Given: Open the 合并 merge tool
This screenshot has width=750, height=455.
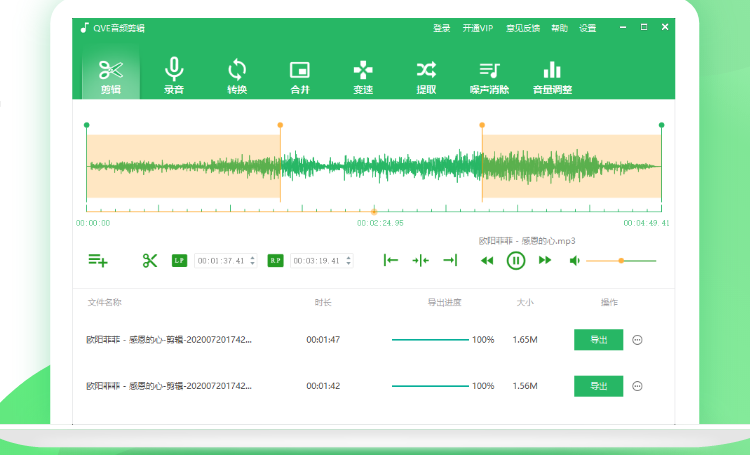Looking at the screenshot, I should 300,76.
